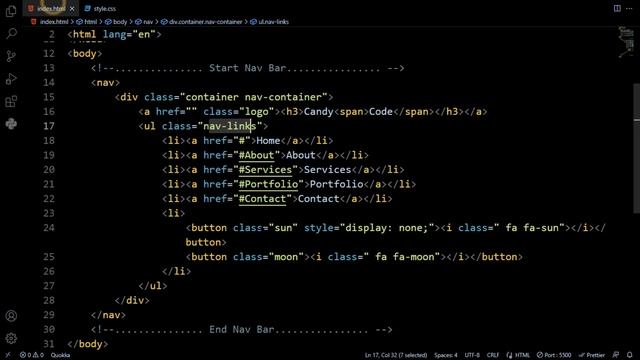The height and width of the screenshot is (360, 640).
Task: Click the body breadcrumb item
Action: tap(116, 22)
